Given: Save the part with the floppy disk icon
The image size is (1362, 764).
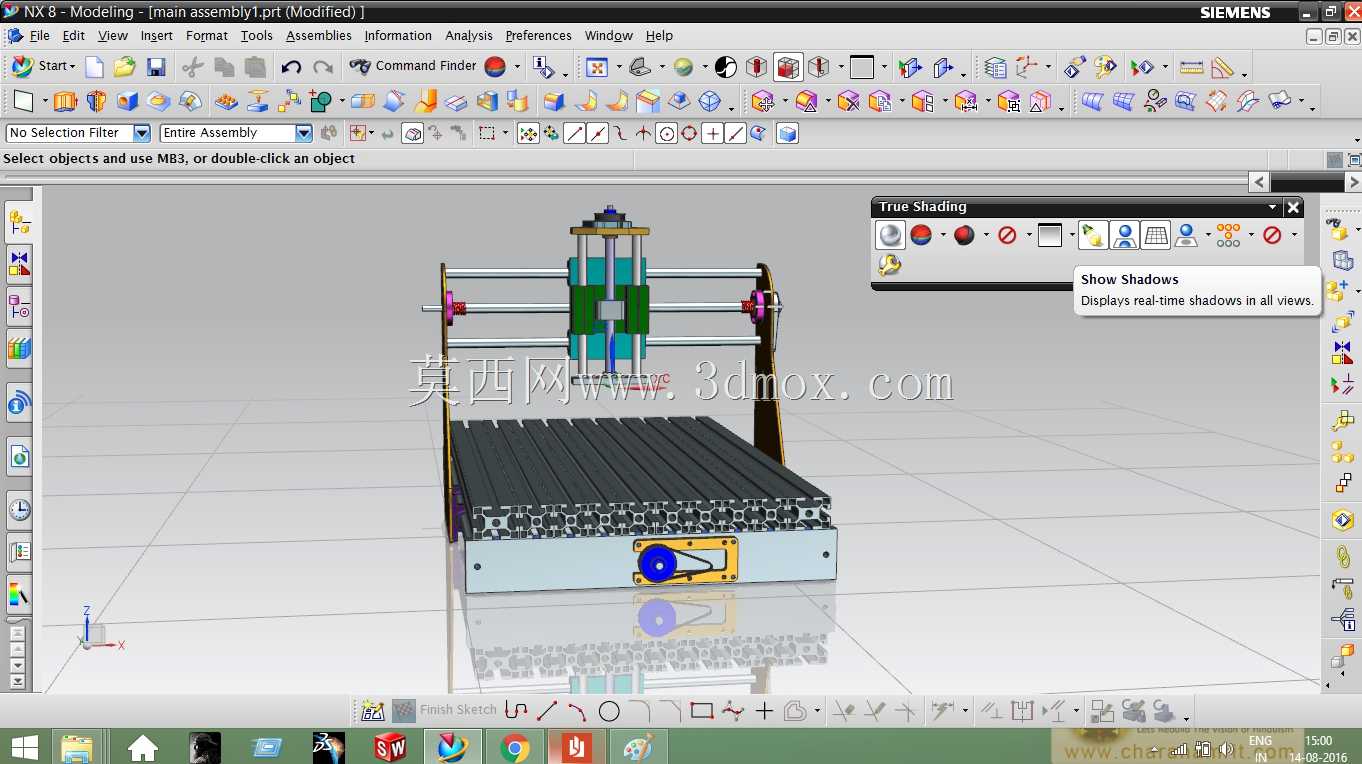Looking at the screenshot, I should [x=156, y=67].
